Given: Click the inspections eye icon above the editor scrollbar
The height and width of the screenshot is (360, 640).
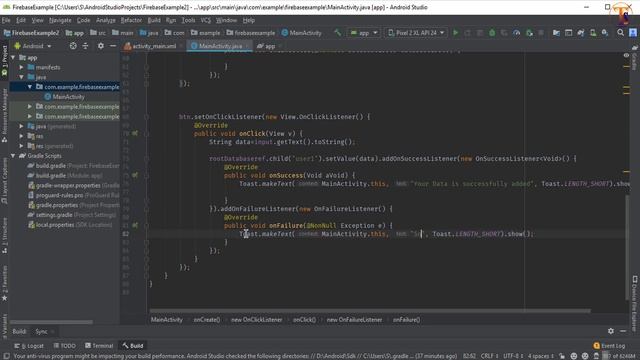Looking at the screenshot, I should click(x=626, y=56).
